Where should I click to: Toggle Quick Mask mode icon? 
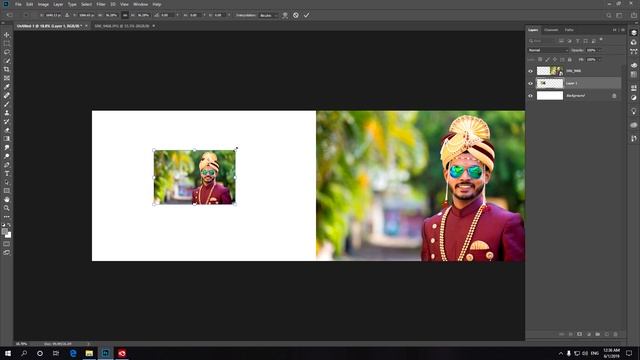7,244
